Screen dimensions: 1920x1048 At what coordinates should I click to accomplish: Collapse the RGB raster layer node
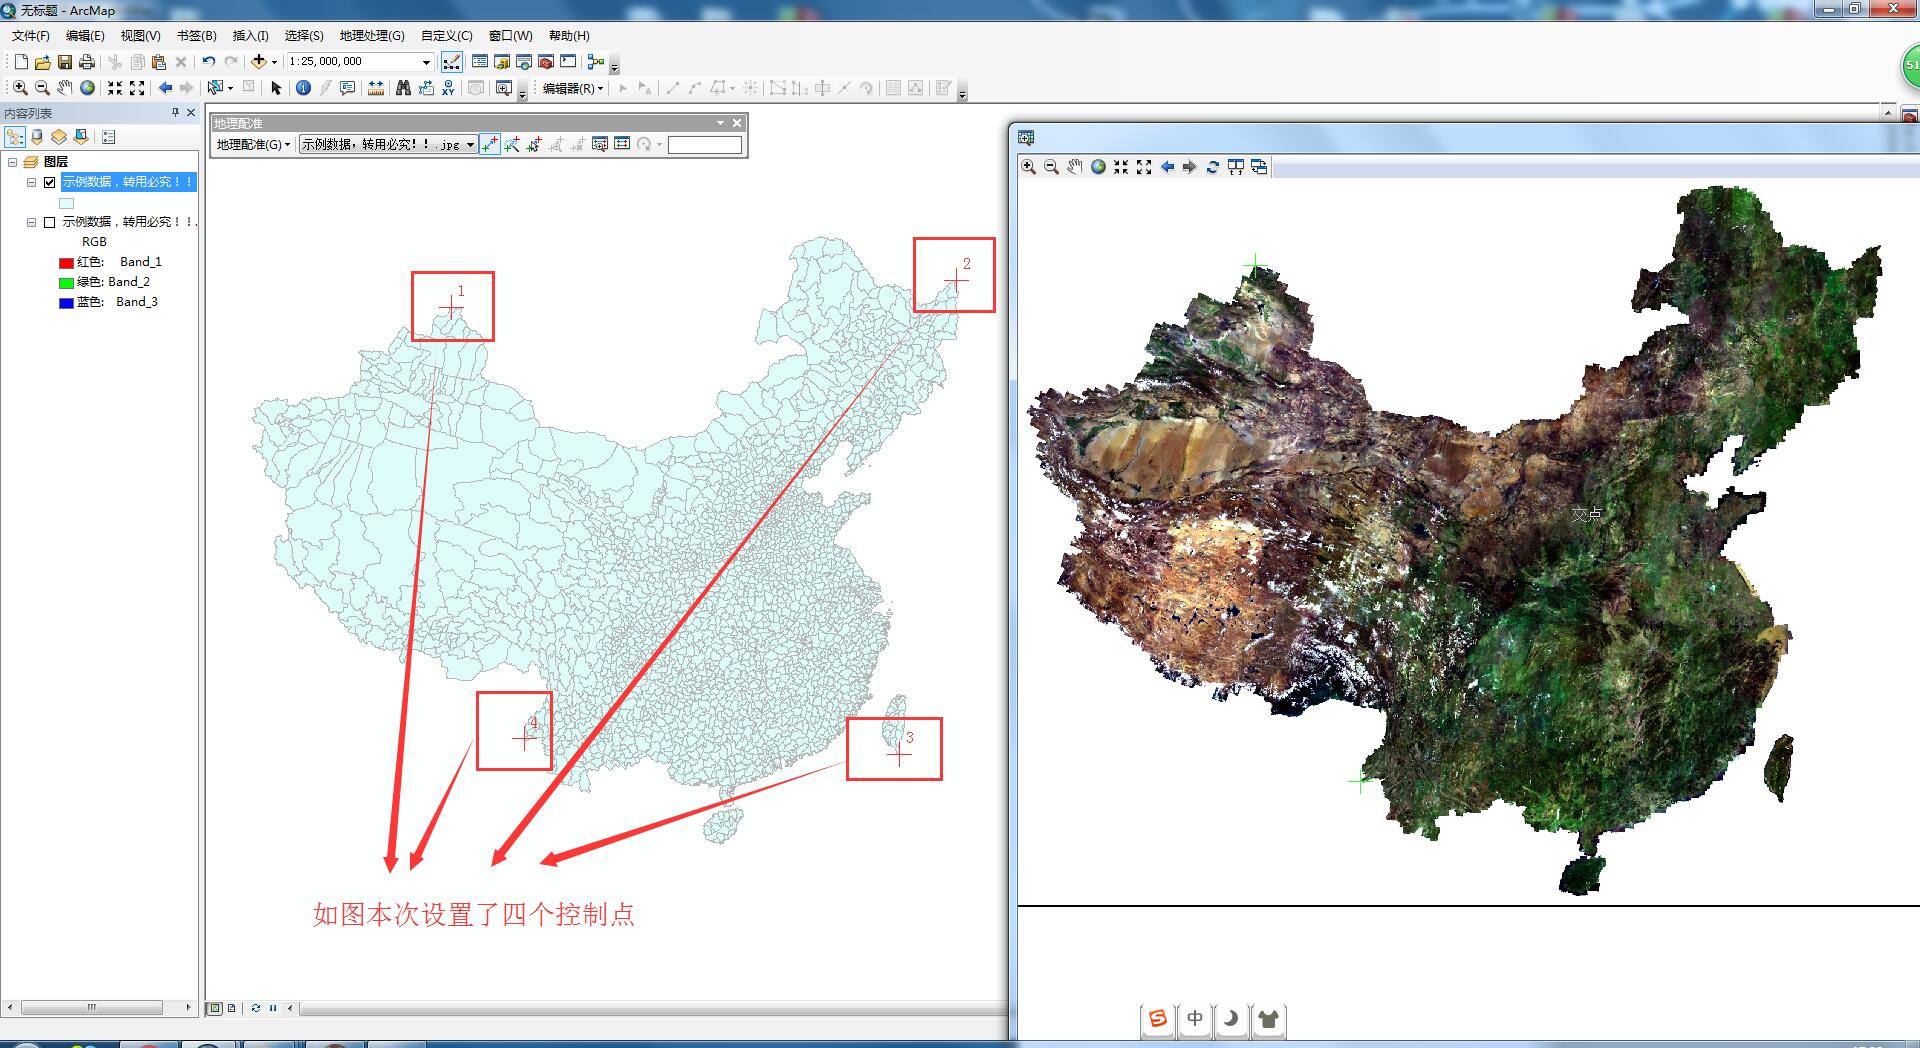(31, 222)
